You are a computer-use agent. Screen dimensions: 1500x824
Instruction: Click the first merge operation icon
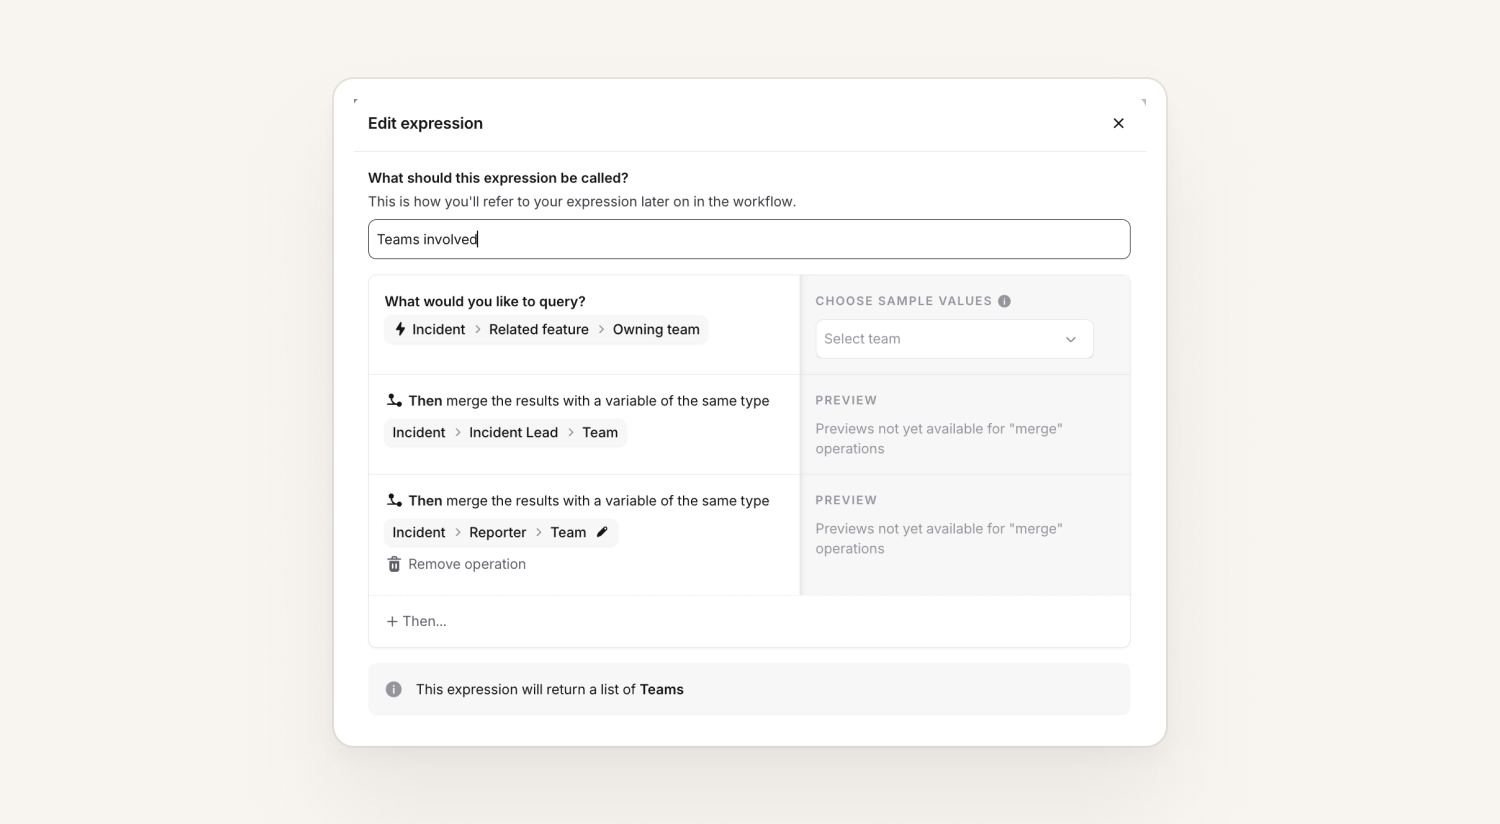[x=394, y=400]
